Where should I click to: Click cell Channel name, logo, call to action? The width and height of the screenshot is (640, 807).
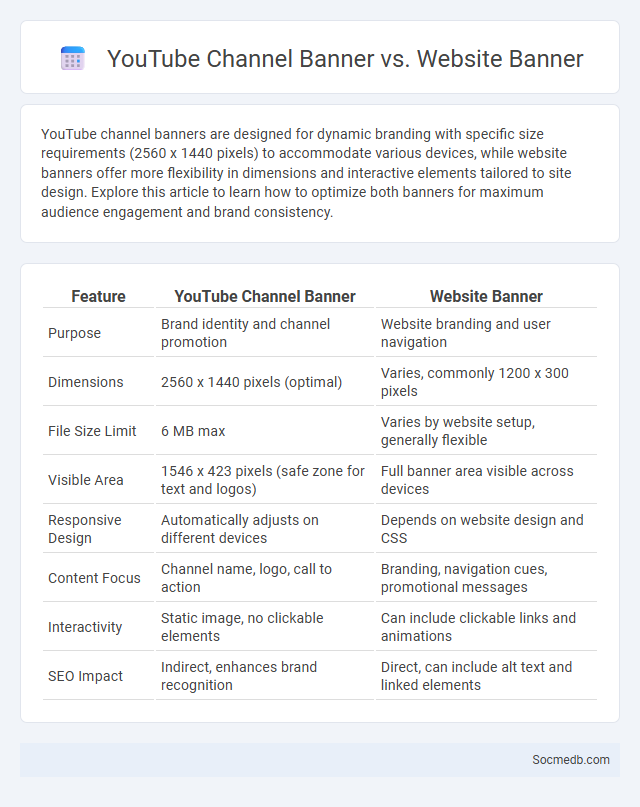(264, 578)
